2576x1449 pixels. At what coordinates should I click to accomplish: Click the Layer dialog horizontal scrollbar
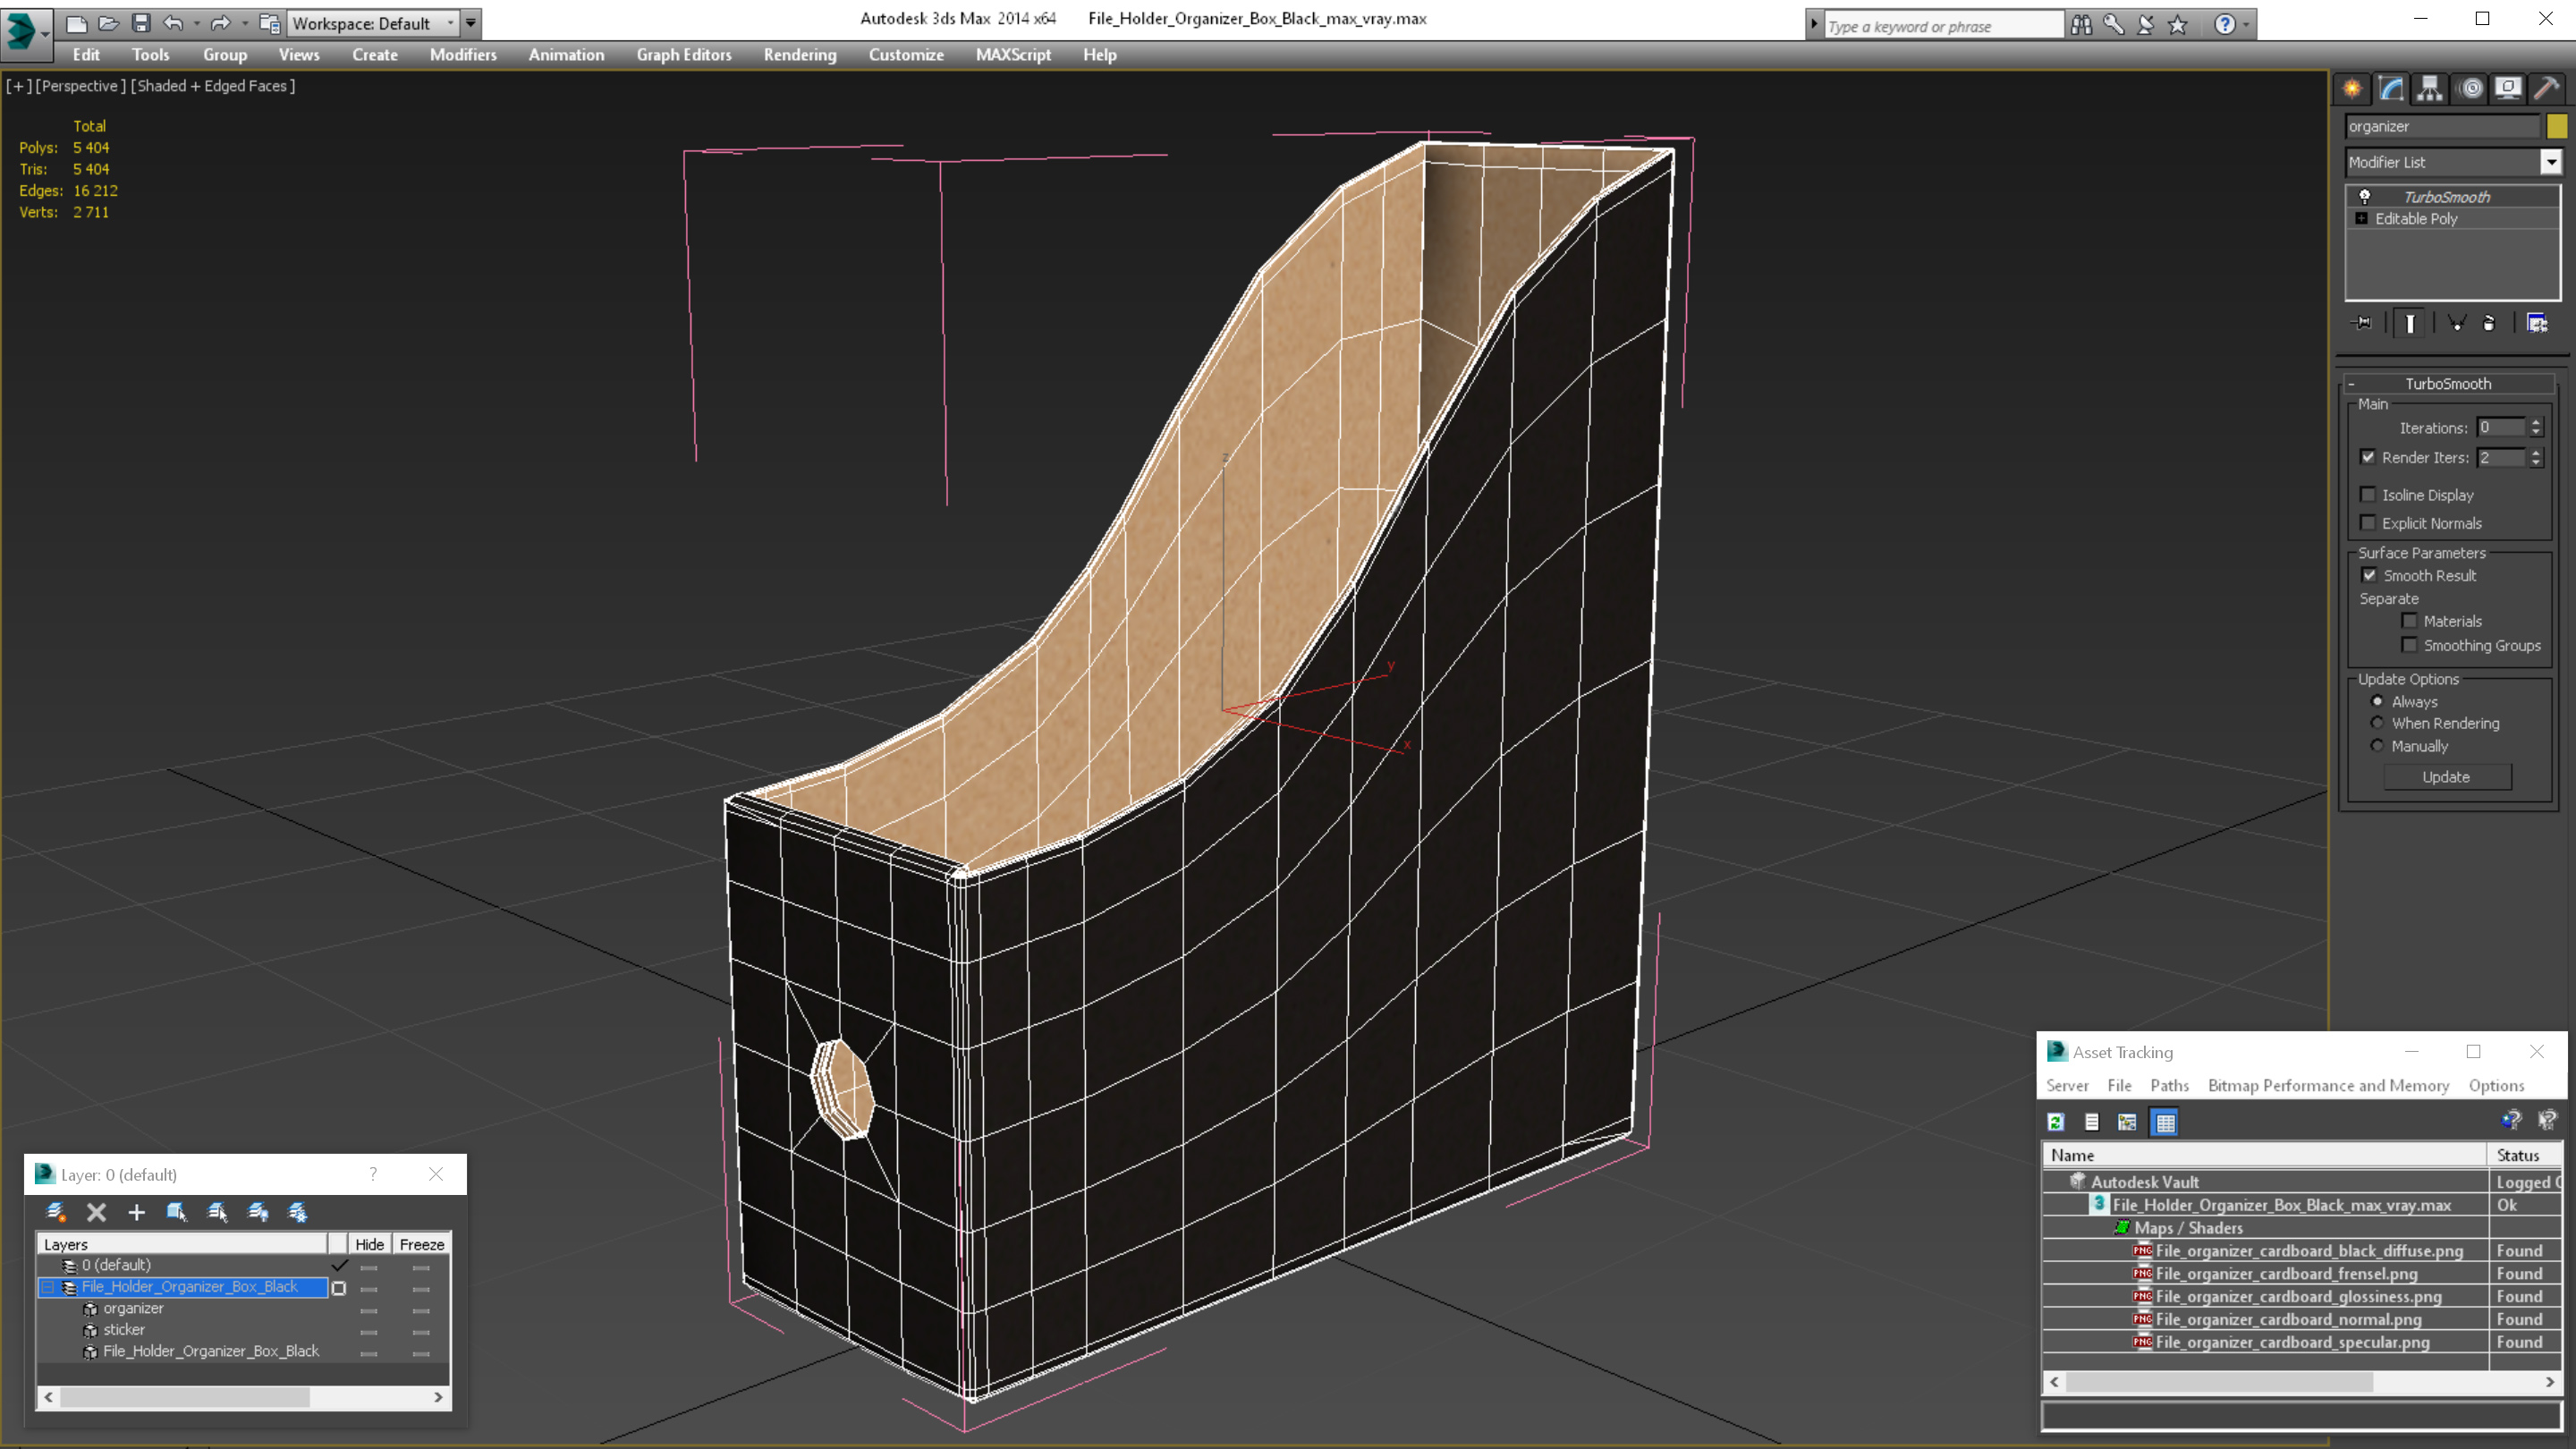point(243,1397)
